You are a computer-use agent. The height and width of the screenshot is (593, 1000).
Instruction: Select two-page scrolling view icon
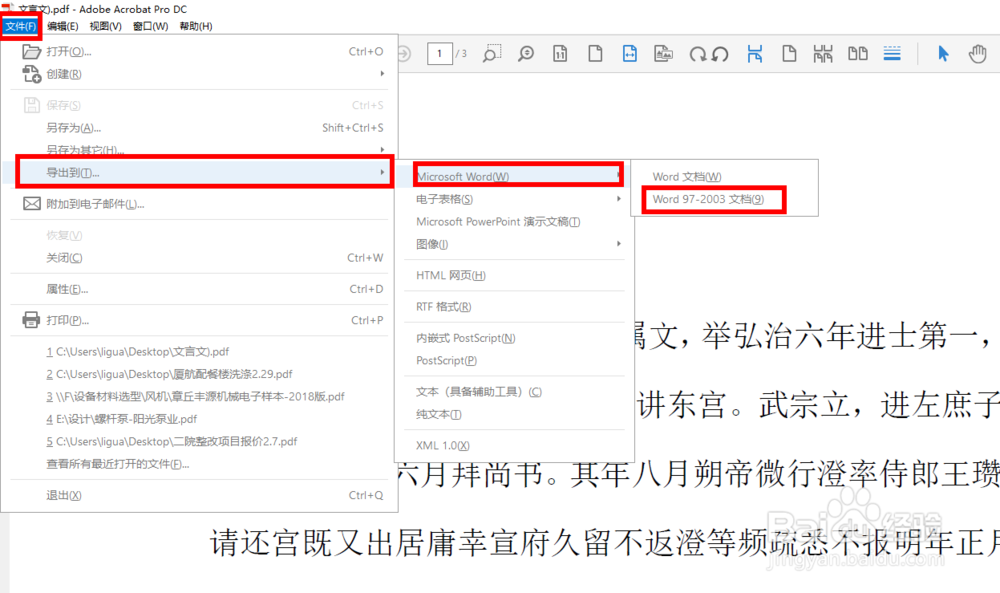[823, 54]
